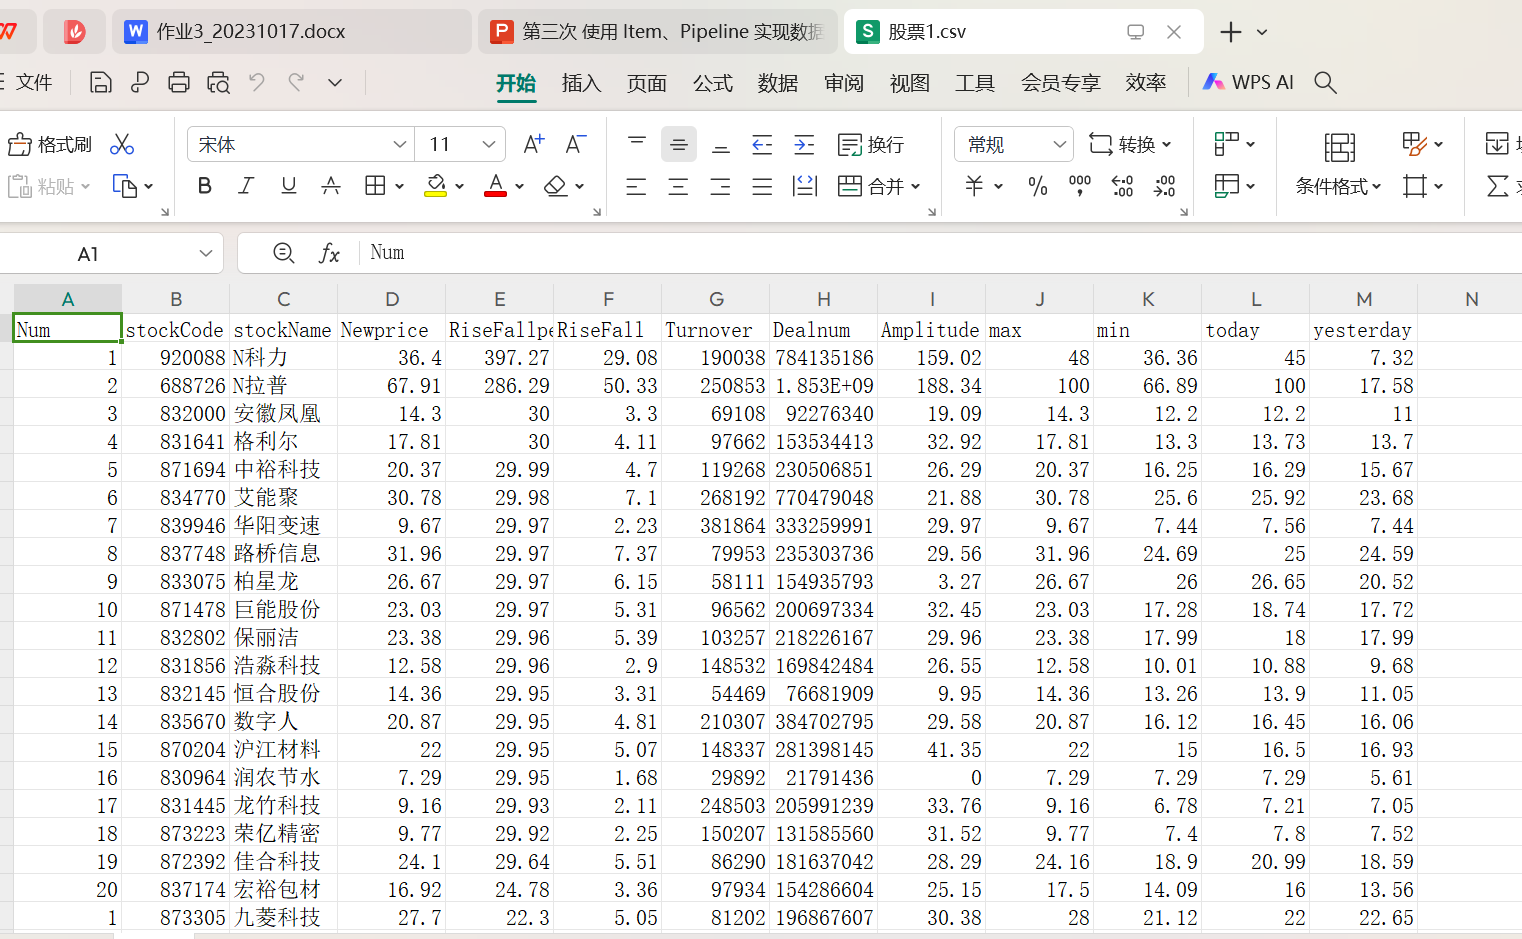1522x939 pixels.
Task: Click the distributed alignment icon
Action: click(805, 186)
